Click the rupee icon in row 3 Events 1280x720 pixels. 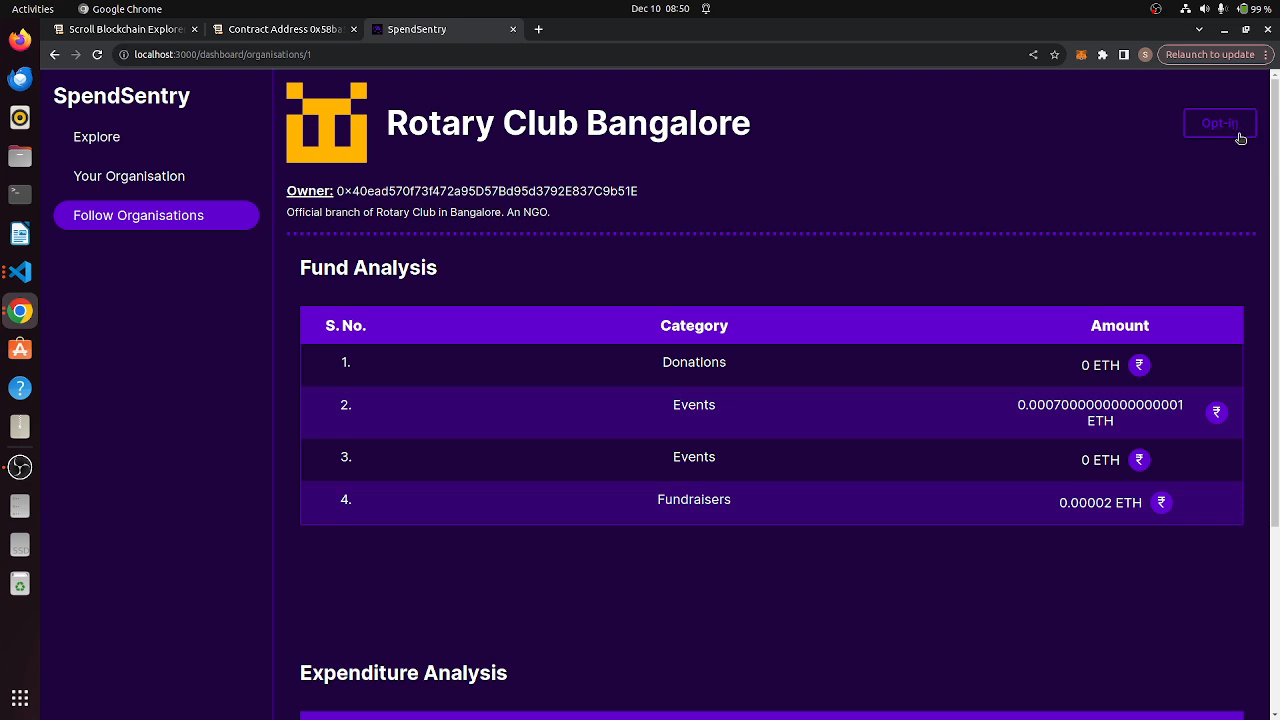[x=1139, y=460]
